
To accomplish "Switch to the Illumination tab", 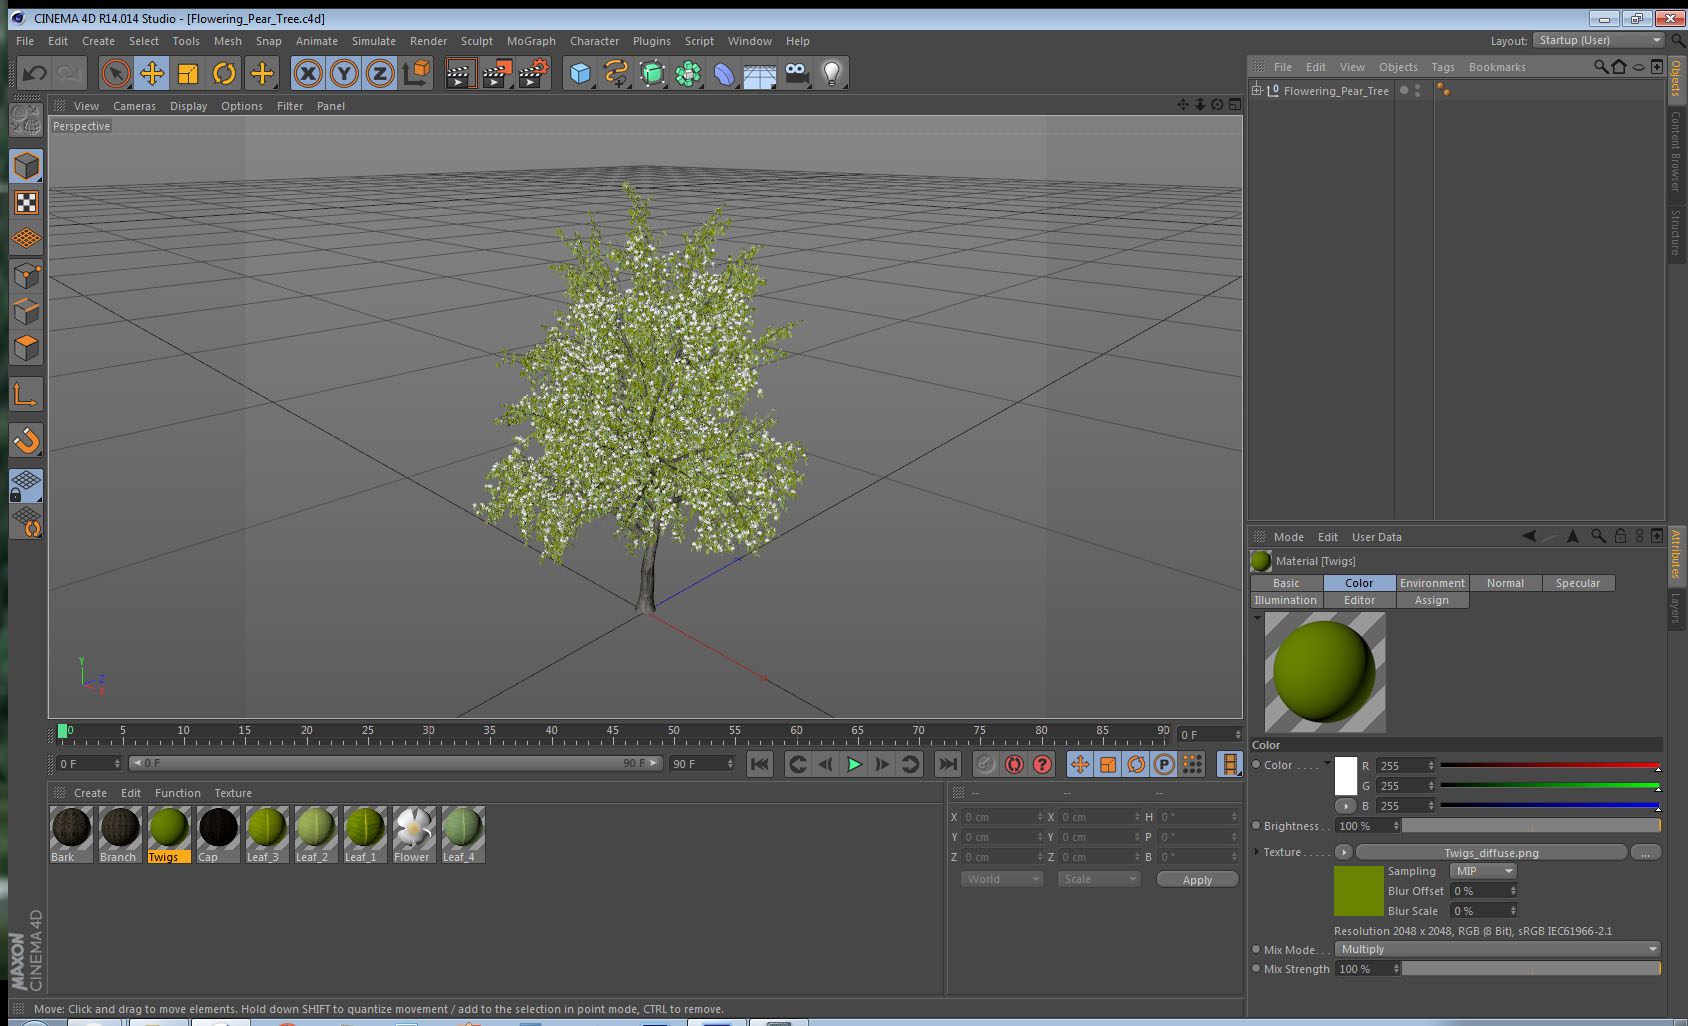I will [1286, 600].
